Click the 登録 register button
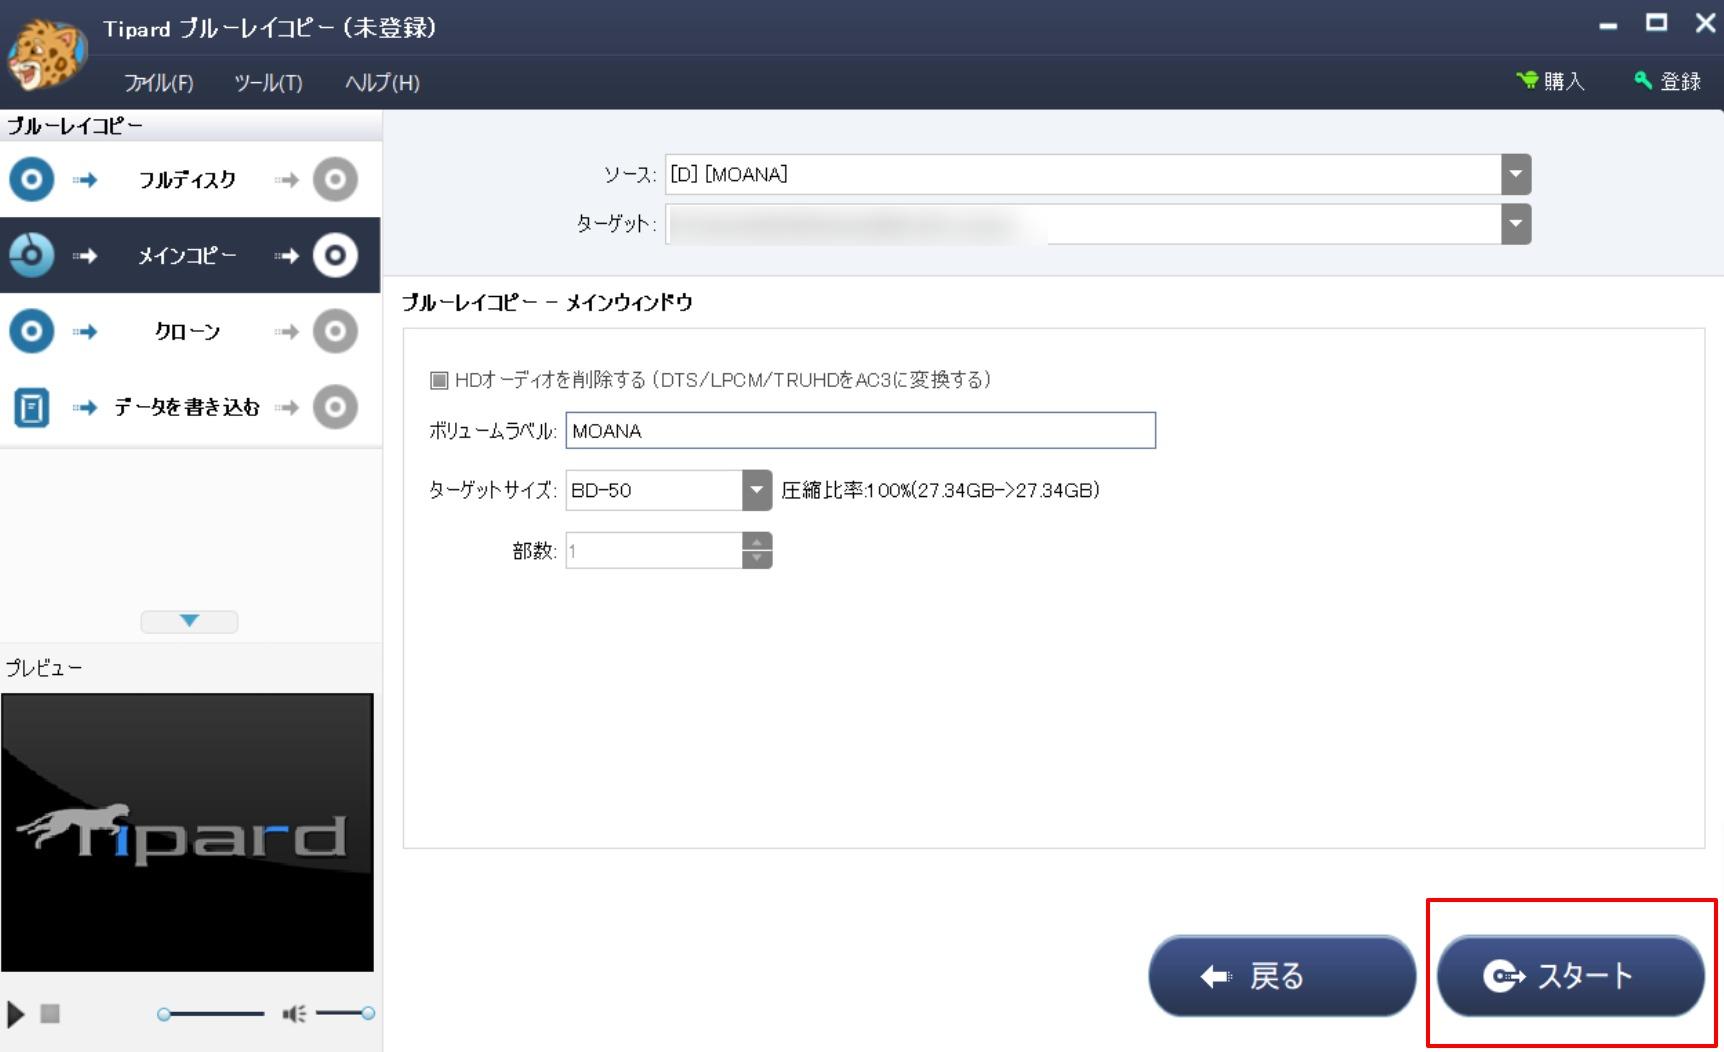Viewport: 1724px width, 1052px height. pyautogui.click(x=1668, y=81)
